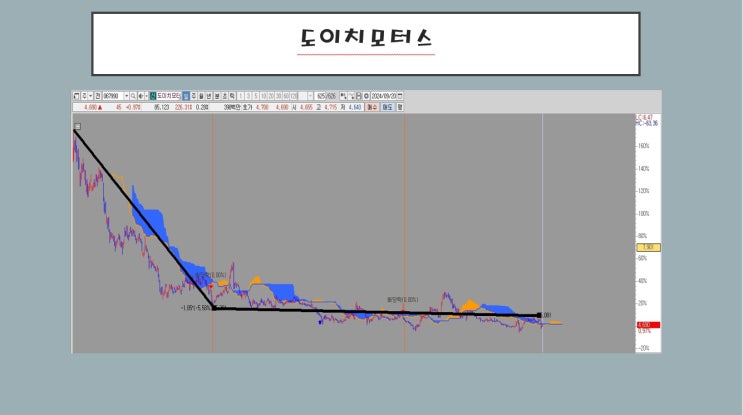Click the stock code input field
Image resolution: width=743 pixels, height=415 pixels.
[x=113, y=96]
